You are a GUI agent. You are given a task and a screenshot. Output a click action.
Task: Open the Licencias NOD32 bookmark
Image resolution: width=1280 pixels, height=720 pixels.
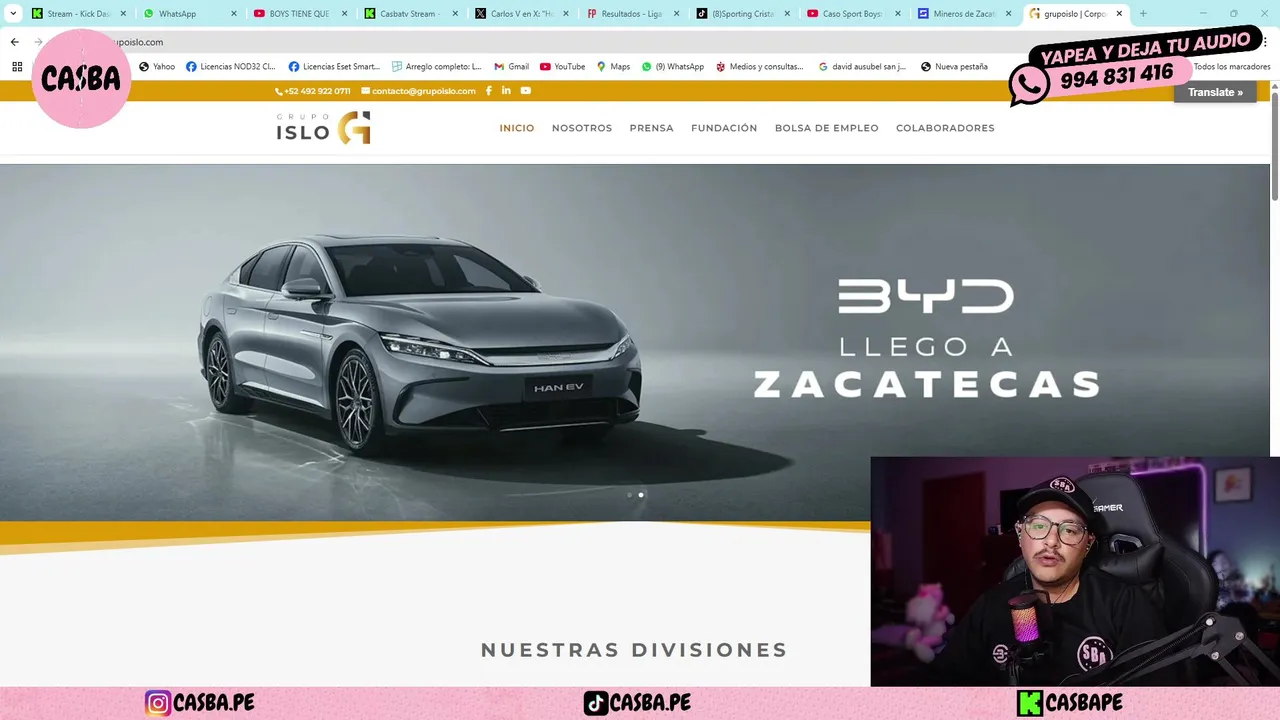pos(231,67)
